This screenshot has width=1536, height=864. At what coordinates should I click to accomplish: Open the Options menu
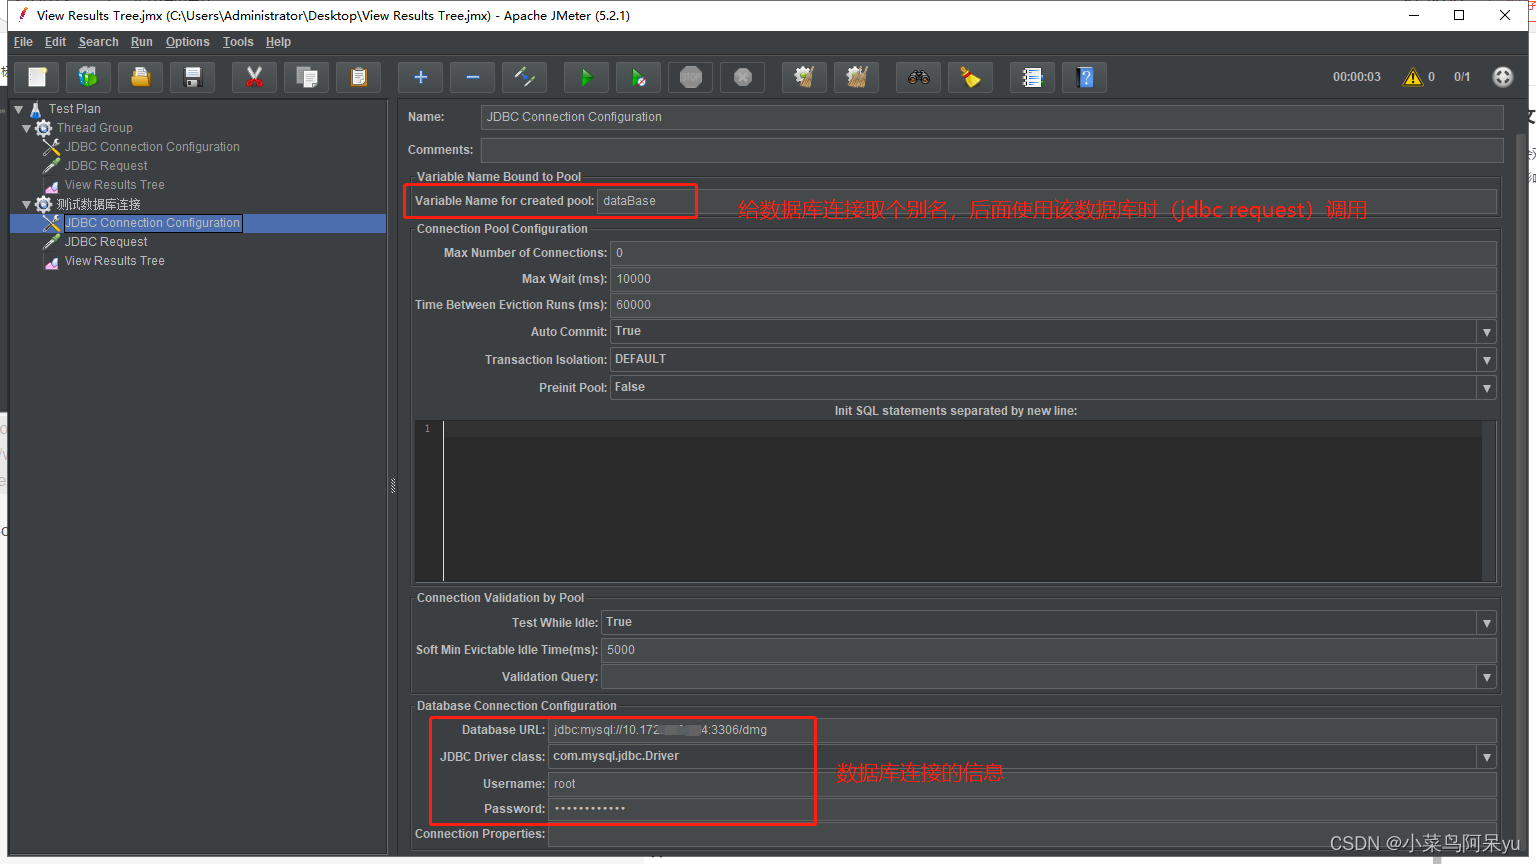click(187, 42)
